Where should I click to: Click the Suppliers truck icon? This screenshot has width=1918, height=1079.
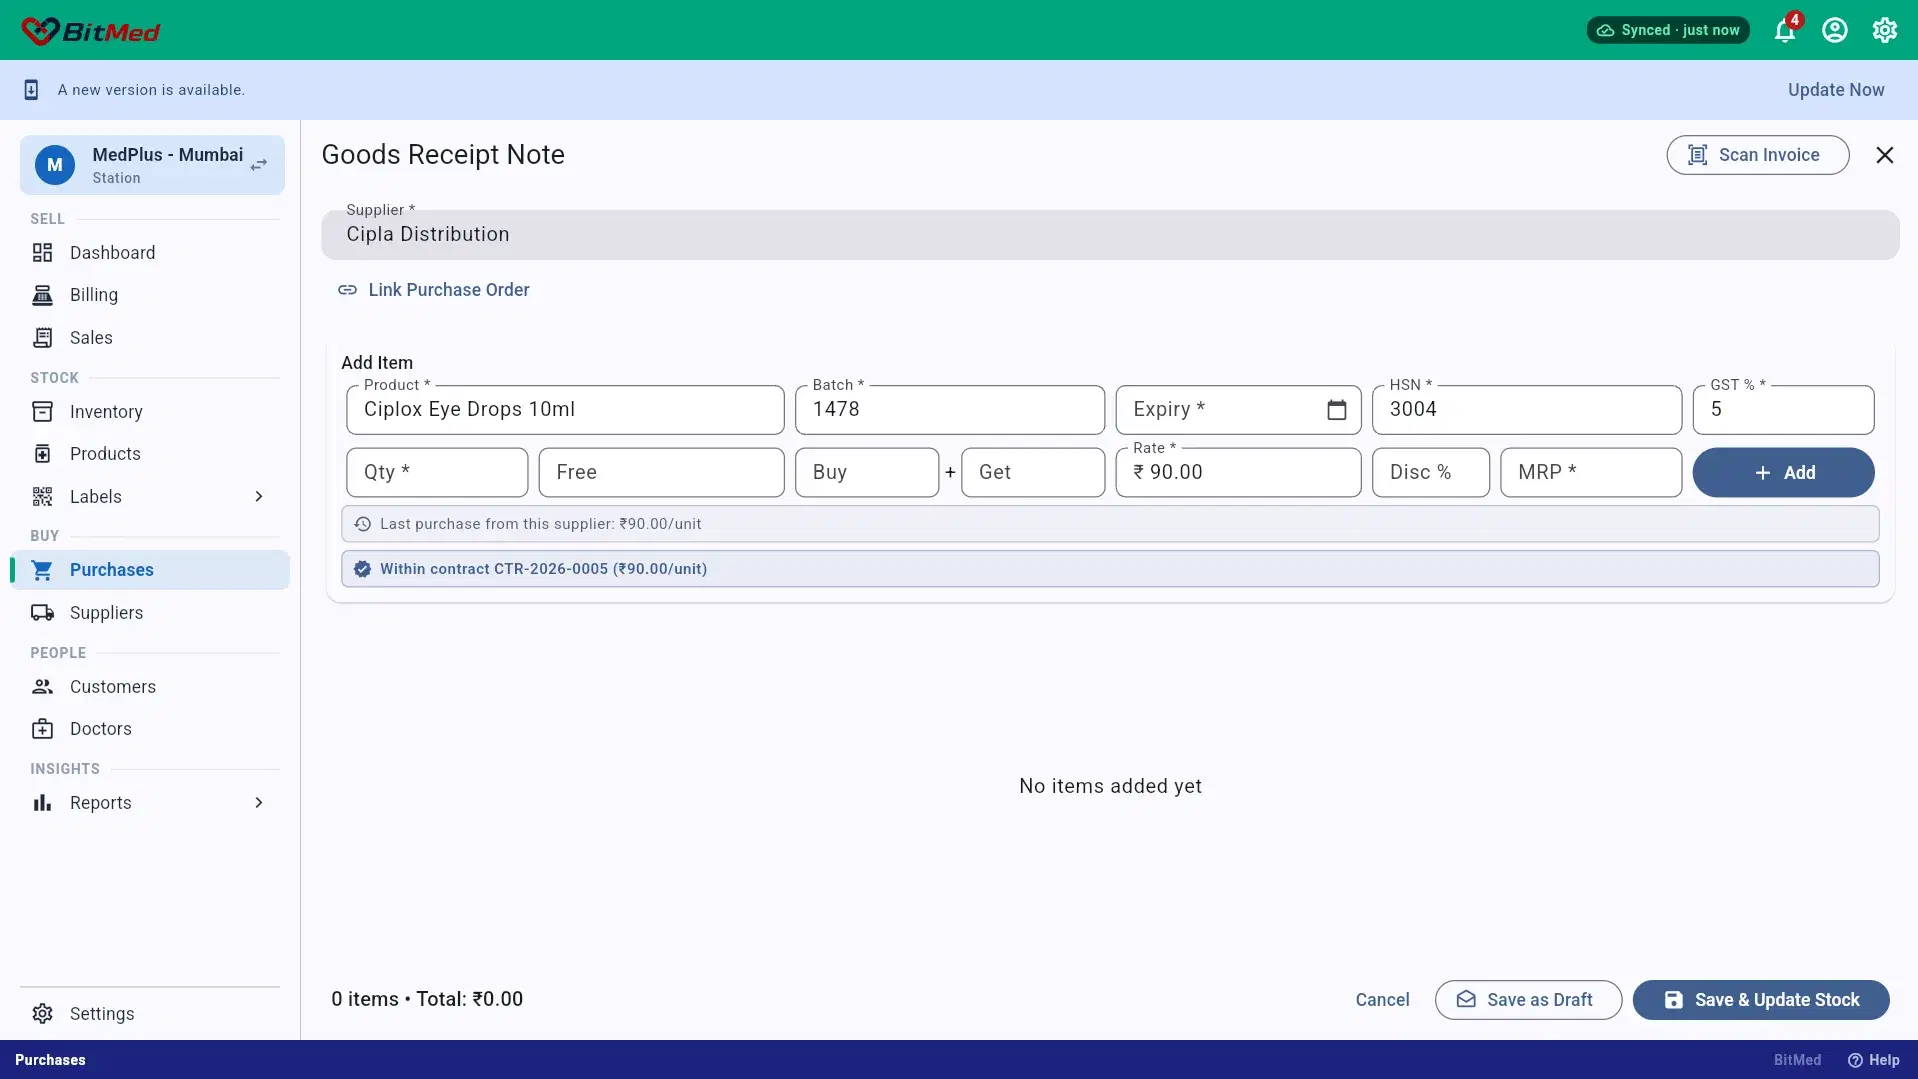coord(42,613)
